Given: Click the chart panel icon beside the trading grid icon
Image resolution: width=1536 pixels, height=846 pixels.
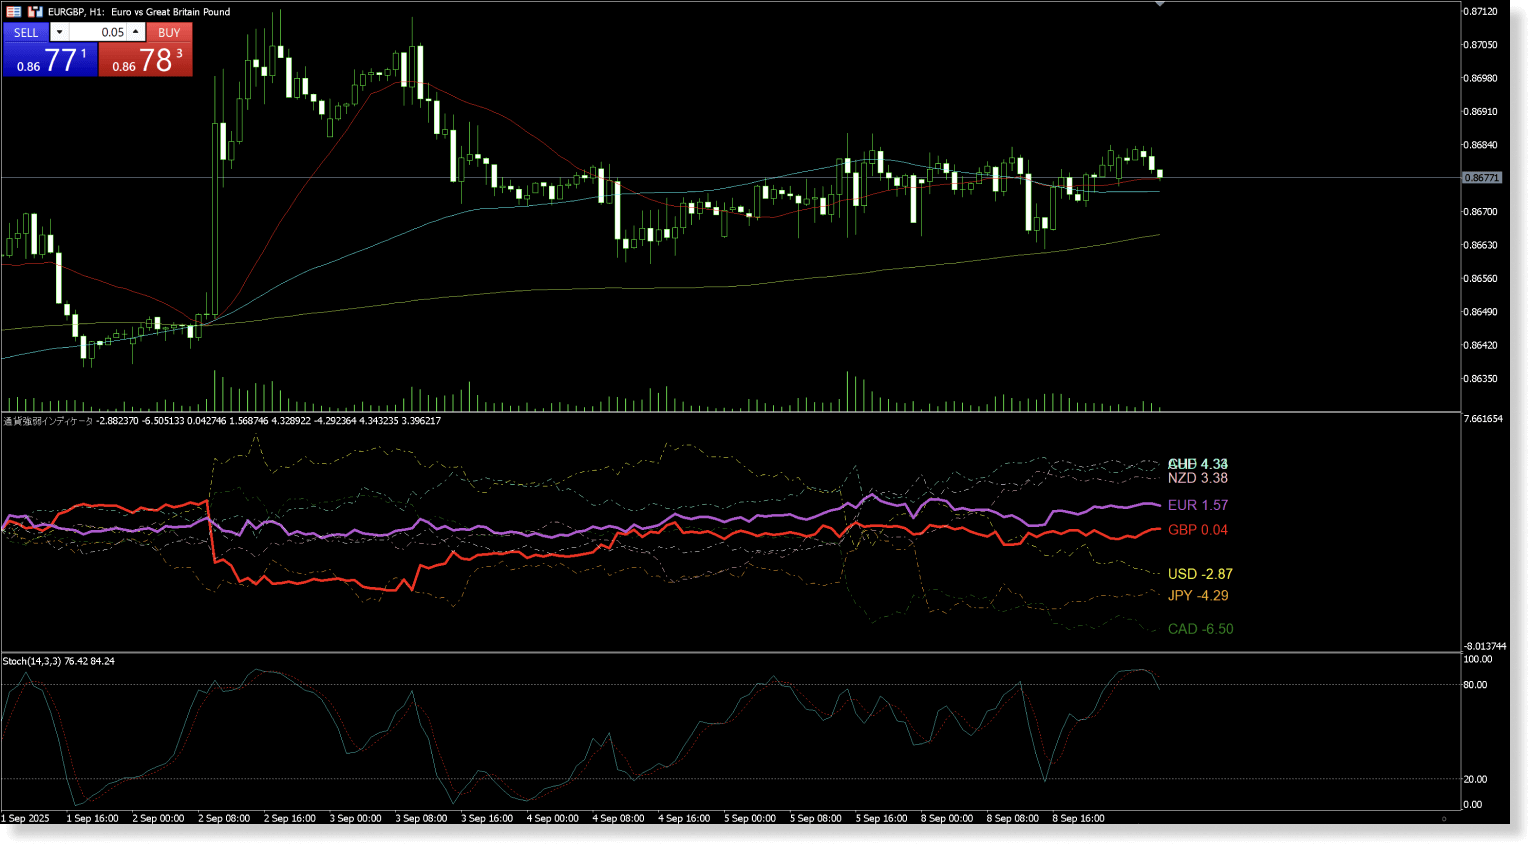Looking at the screenshot, I should tap(35, 11).
